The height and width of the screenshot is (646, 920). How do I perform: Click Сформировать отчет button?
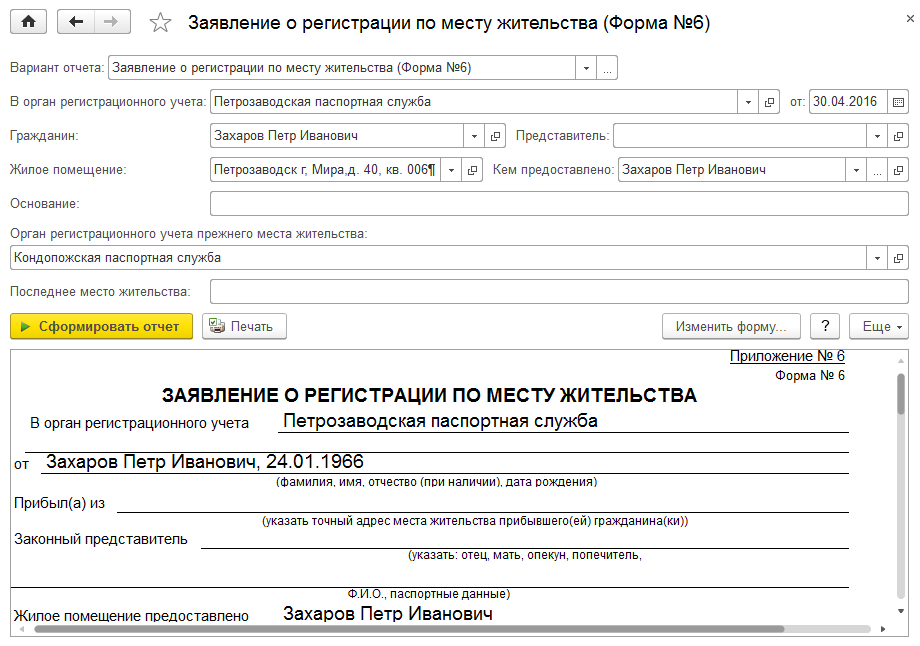[102, 326]
